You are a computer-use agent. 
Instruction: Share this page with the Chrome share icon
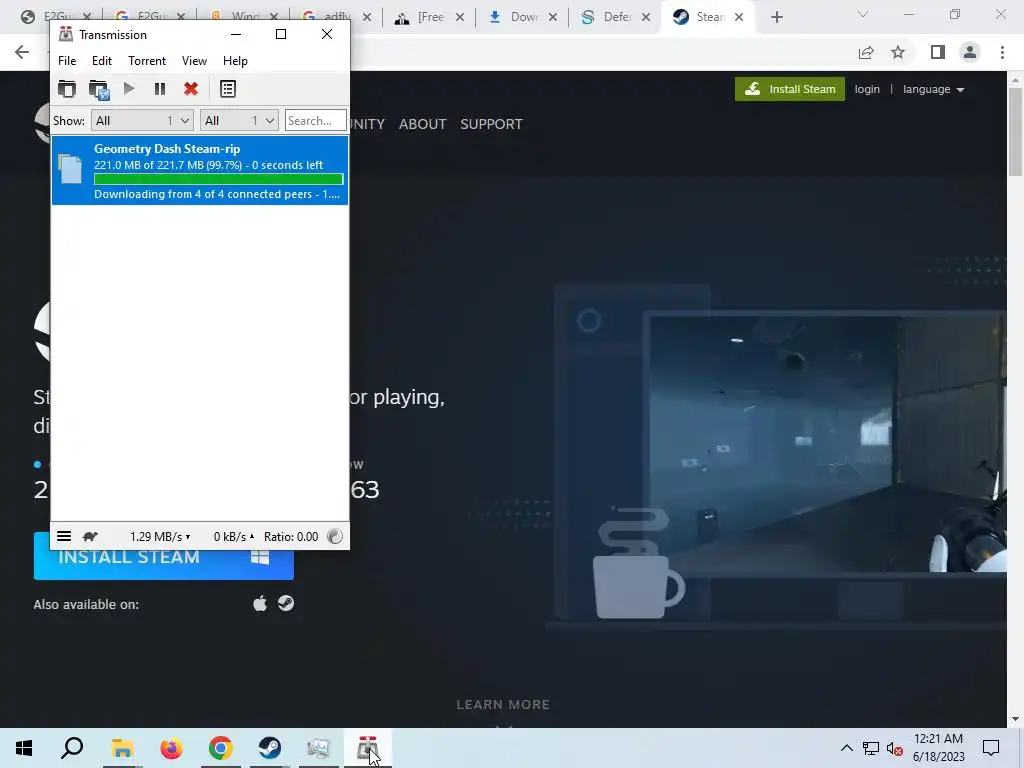(x=866, y=52)
